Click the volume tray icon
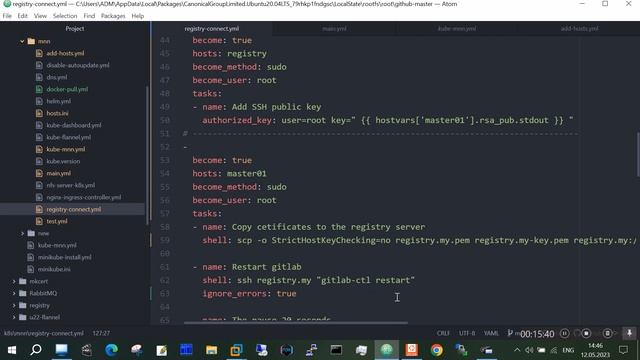 click(529, 350)
